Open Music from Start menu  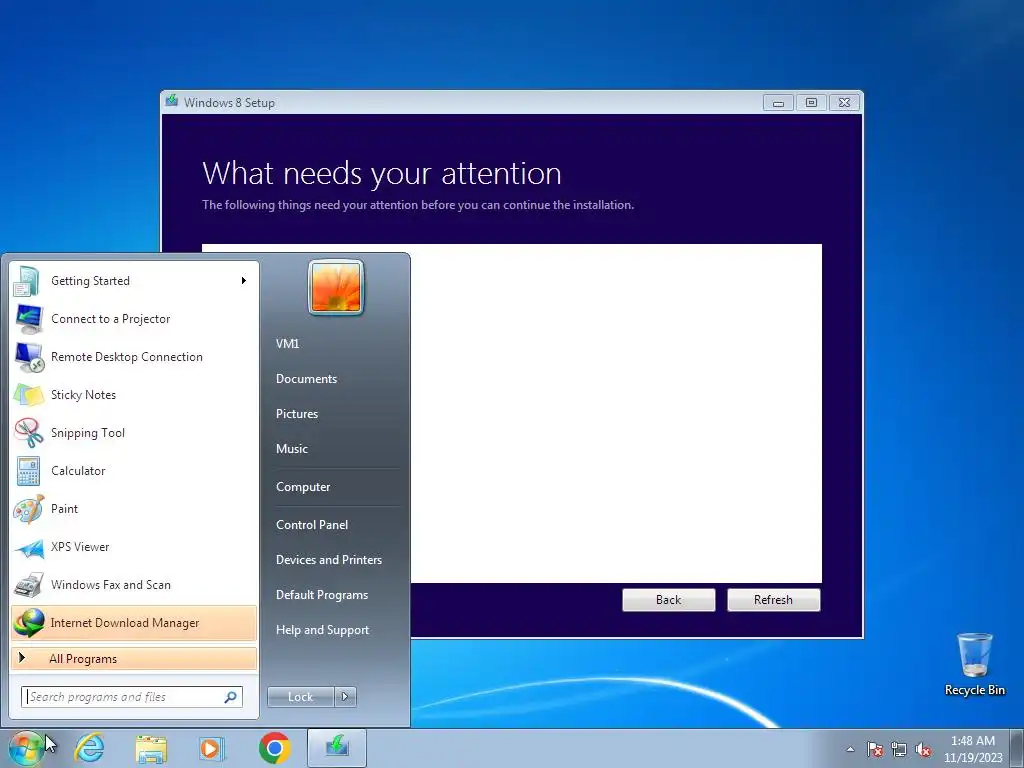[x=292, y=449]
